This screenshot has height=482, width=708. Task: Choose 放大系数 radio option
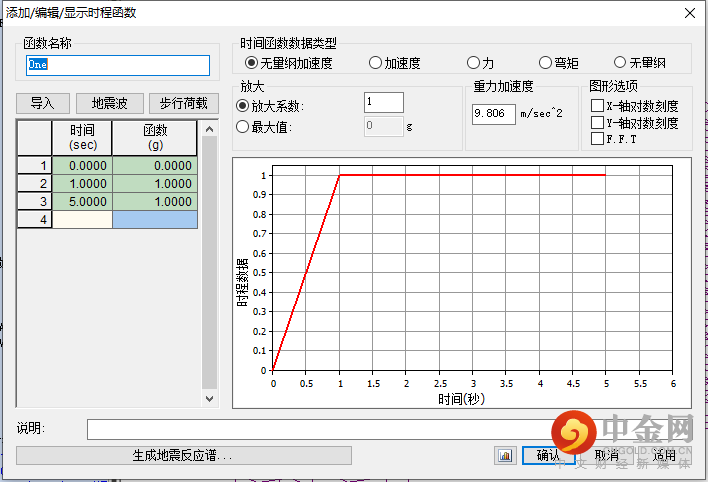(242, 106)
